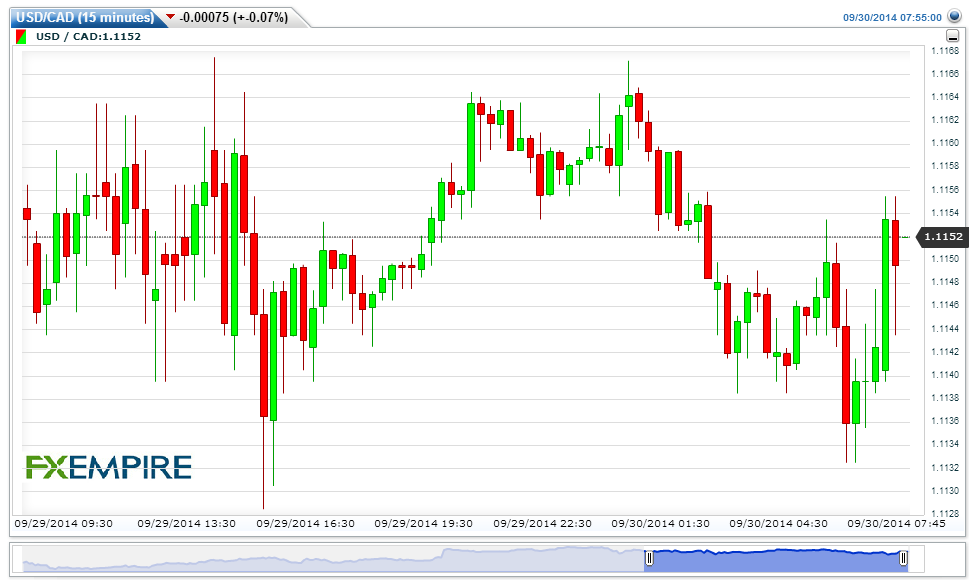Screen dimensions: 976x585
Task: Click the 1.1152 current price marker
Action: [942, 236]
